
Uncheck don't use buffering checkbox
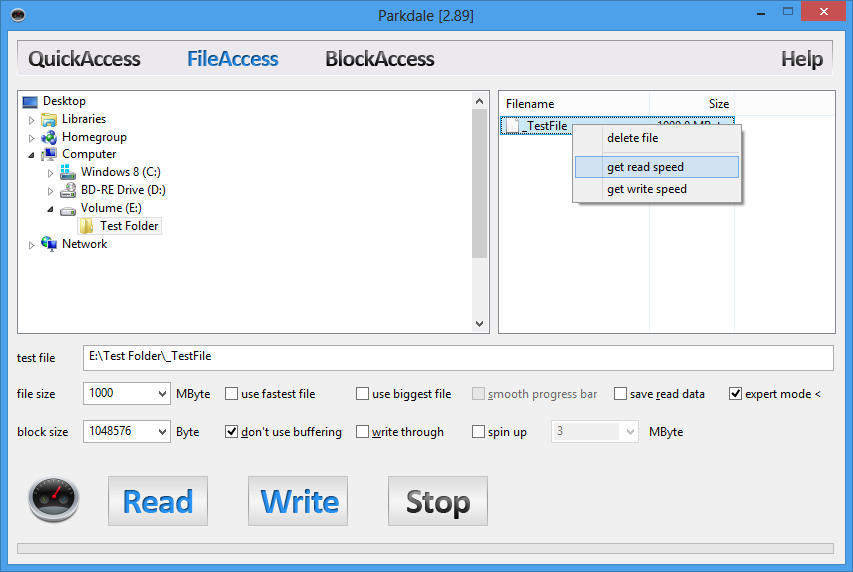(231, 432)
